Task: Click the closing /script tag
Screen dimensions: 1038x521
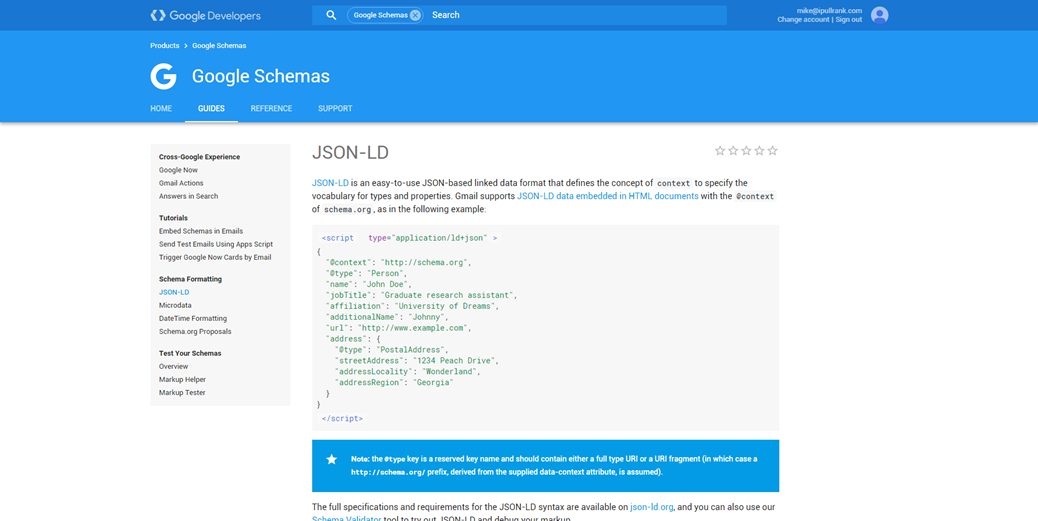Action: click(342, 419)
